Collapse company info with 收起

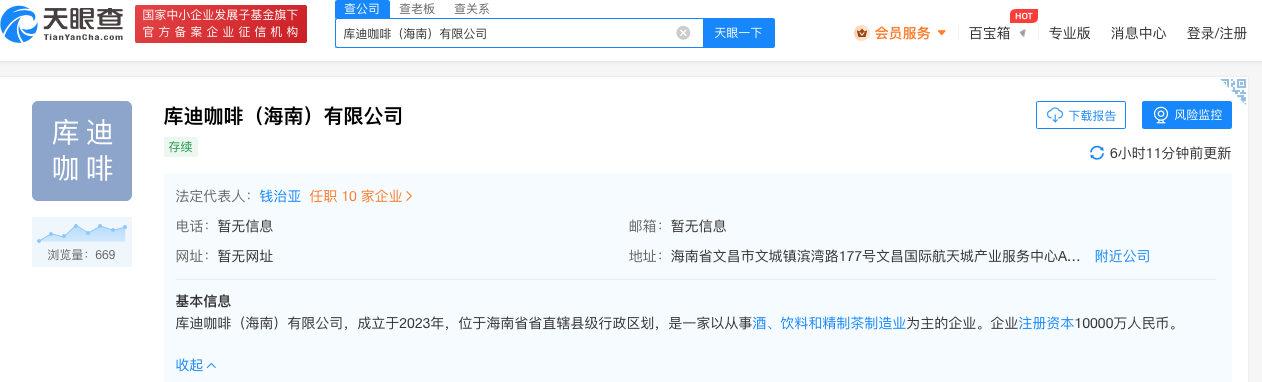[196, 365]
